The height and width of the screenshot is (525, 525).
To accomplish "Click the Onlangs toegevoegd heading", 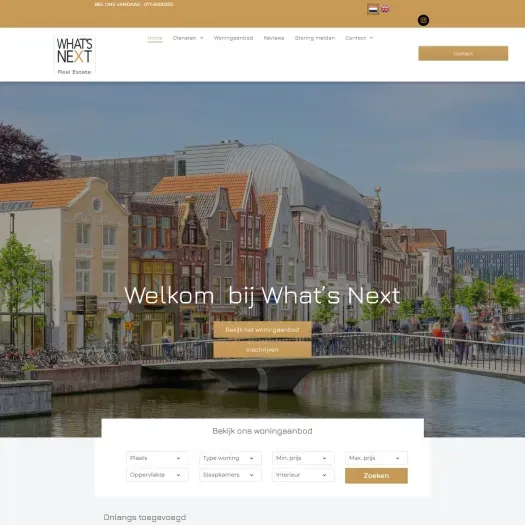I will point(145,518).
